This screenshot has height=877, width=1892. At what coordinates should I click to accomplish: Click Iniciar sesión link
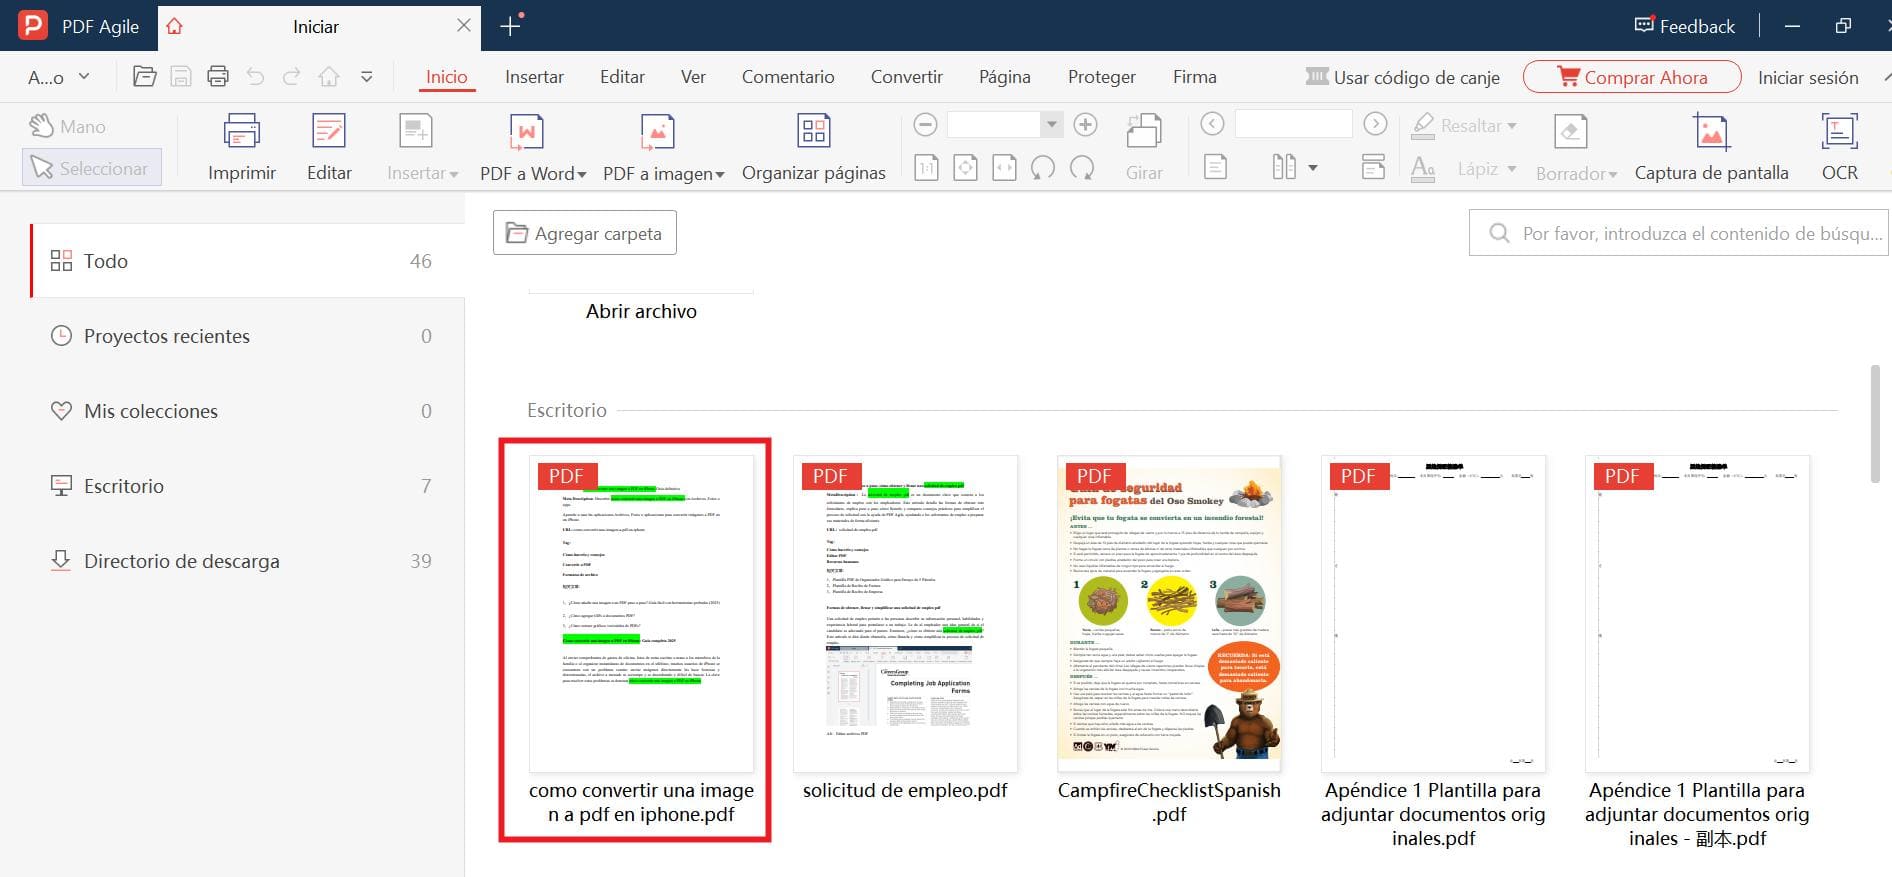(1808, 77)
